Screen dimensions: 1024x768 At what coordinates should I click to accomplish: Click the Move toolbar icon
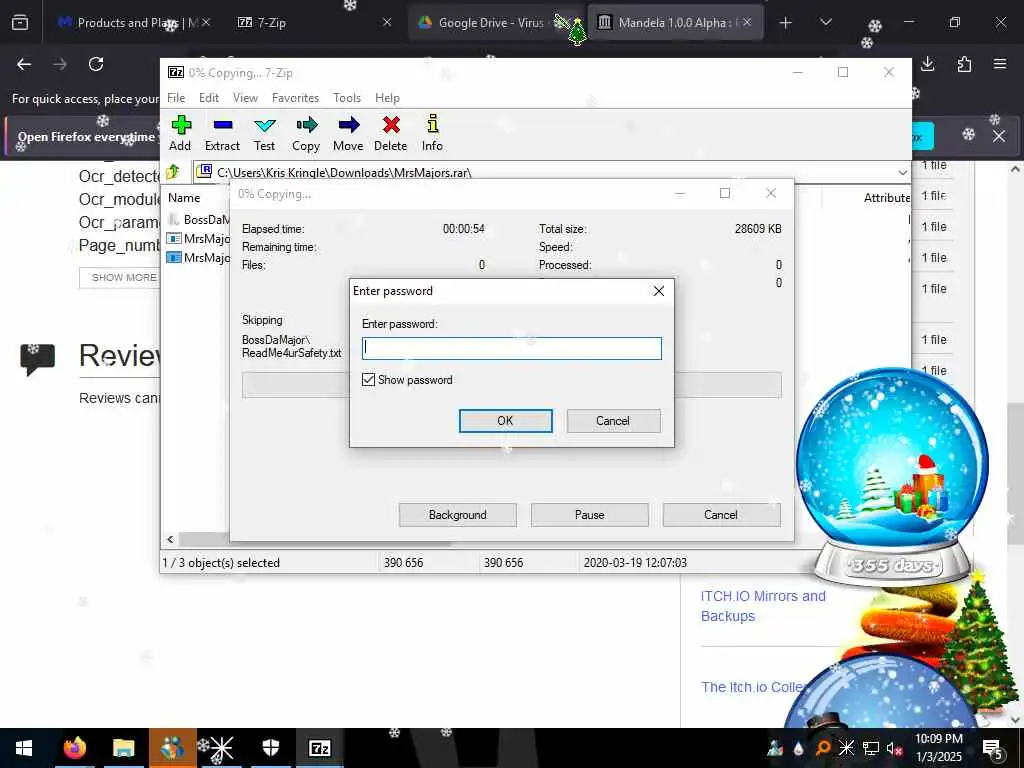348,133
